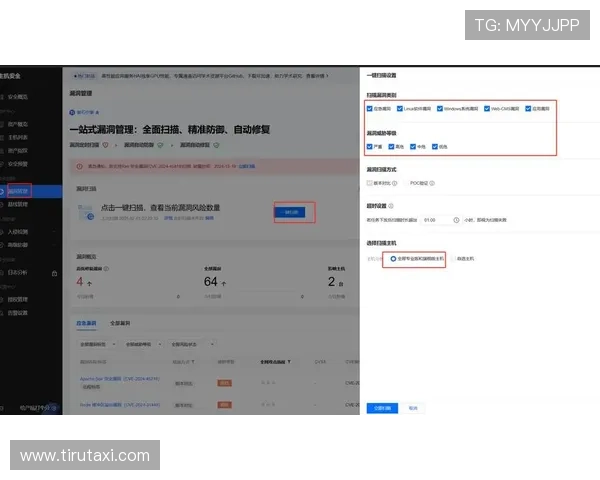Expand 高级防御 in the sidebar
Viewport: 600px width, 480px height.
point(18,245)
